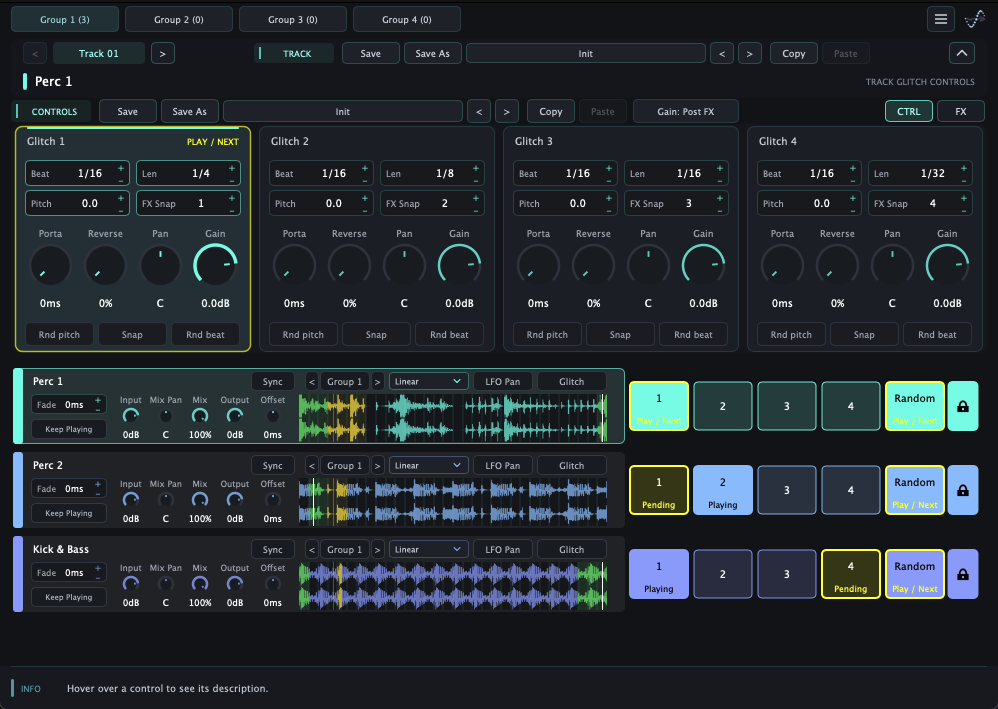Click previous group arrow on Perc 2 row

311,466
